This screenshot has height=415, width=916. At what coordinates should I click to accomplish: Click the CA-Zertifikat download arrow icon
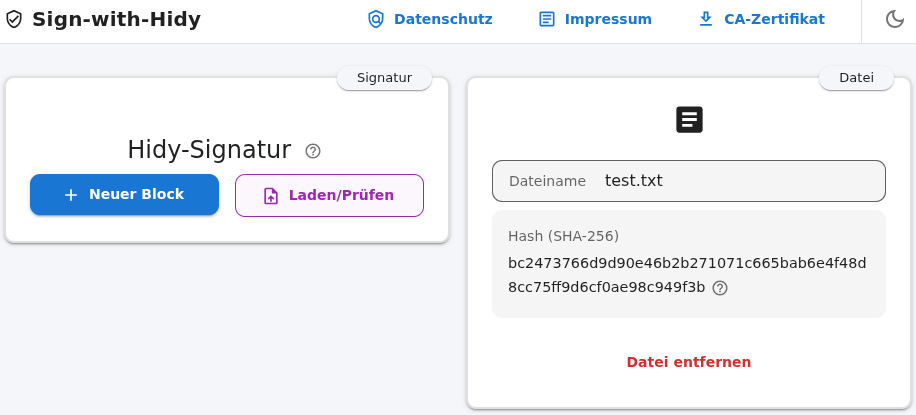tap(706, 19)
